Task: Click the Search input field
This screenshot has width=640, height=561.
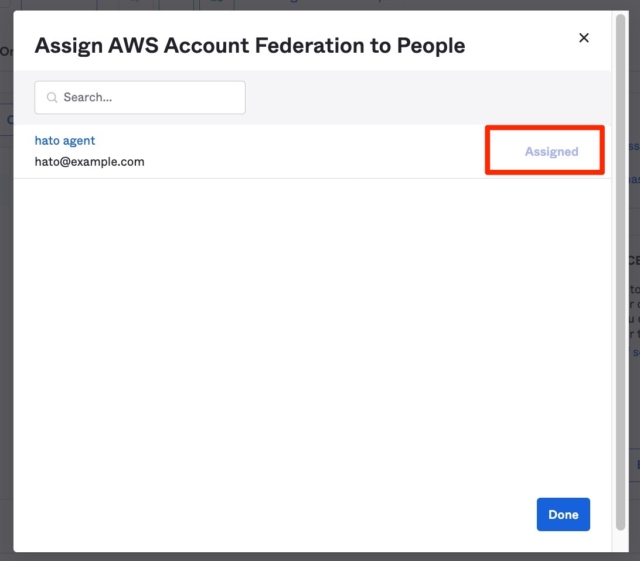Action: tap(140, 97)
